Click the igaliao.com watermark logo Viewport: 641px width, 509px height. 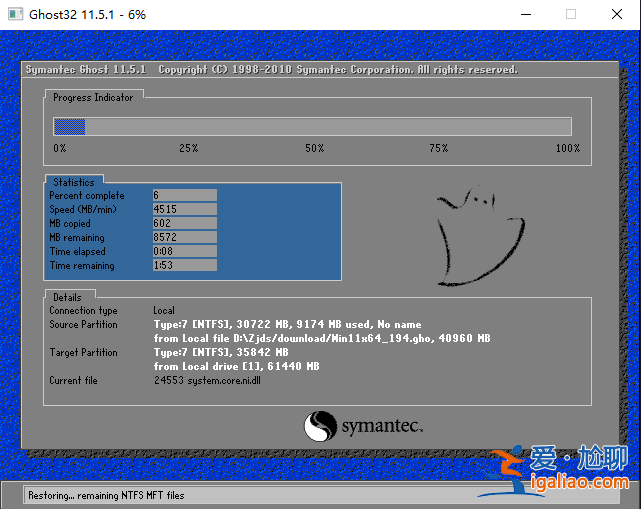[558, 472]
